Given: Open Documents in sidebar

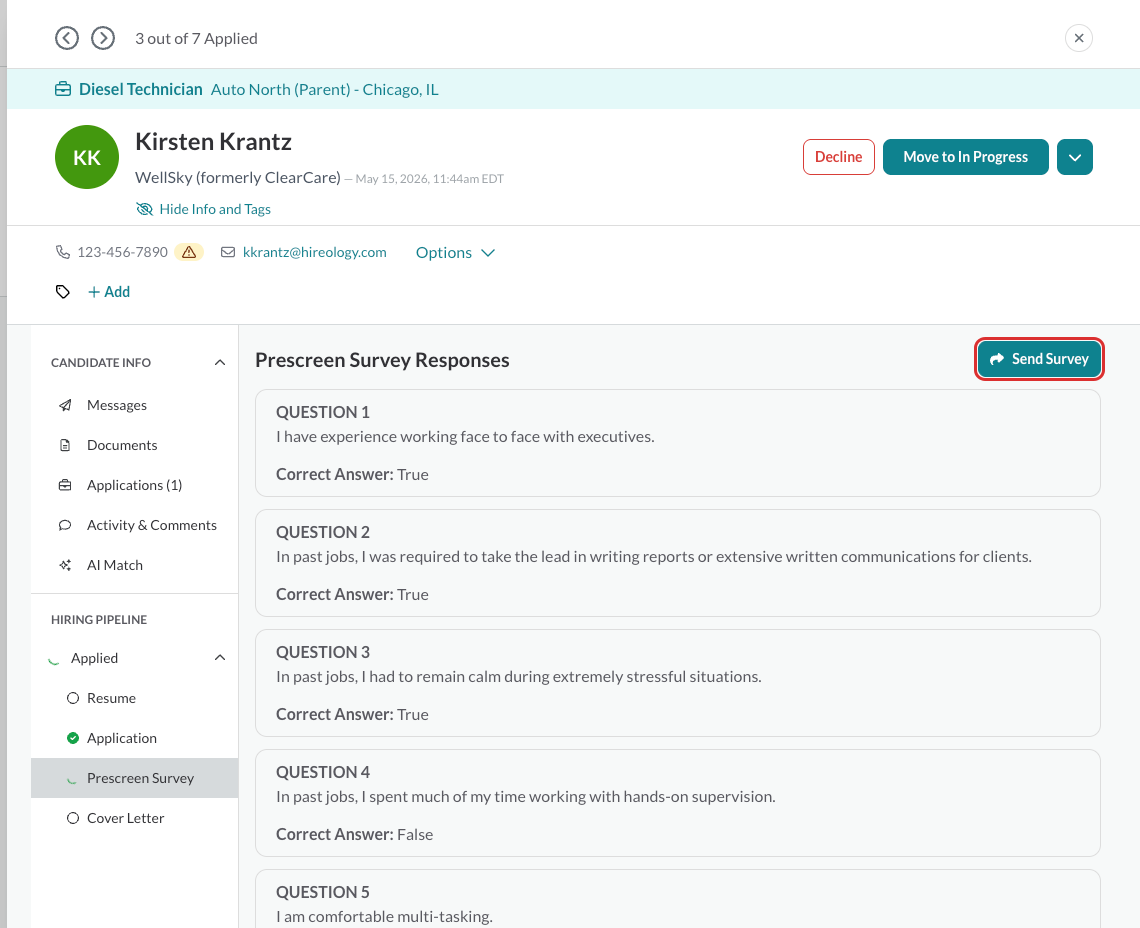Looking at the screenshot, I should pyautogui.click(x=122, y=445).
